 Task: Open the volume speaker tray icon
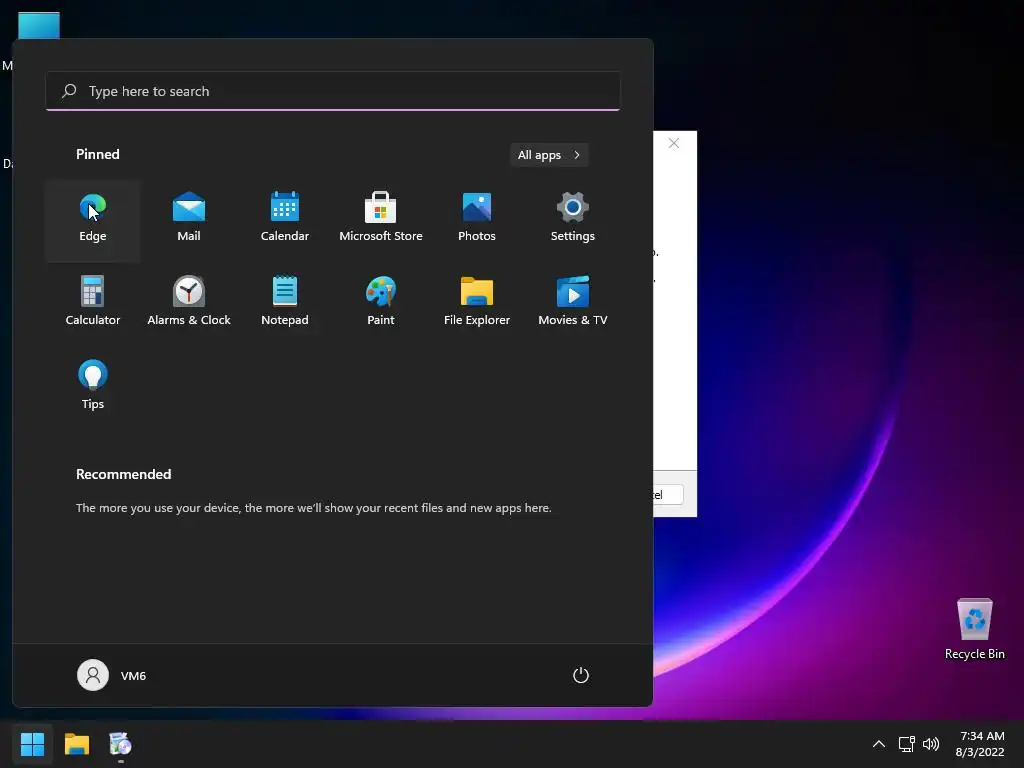931,744
